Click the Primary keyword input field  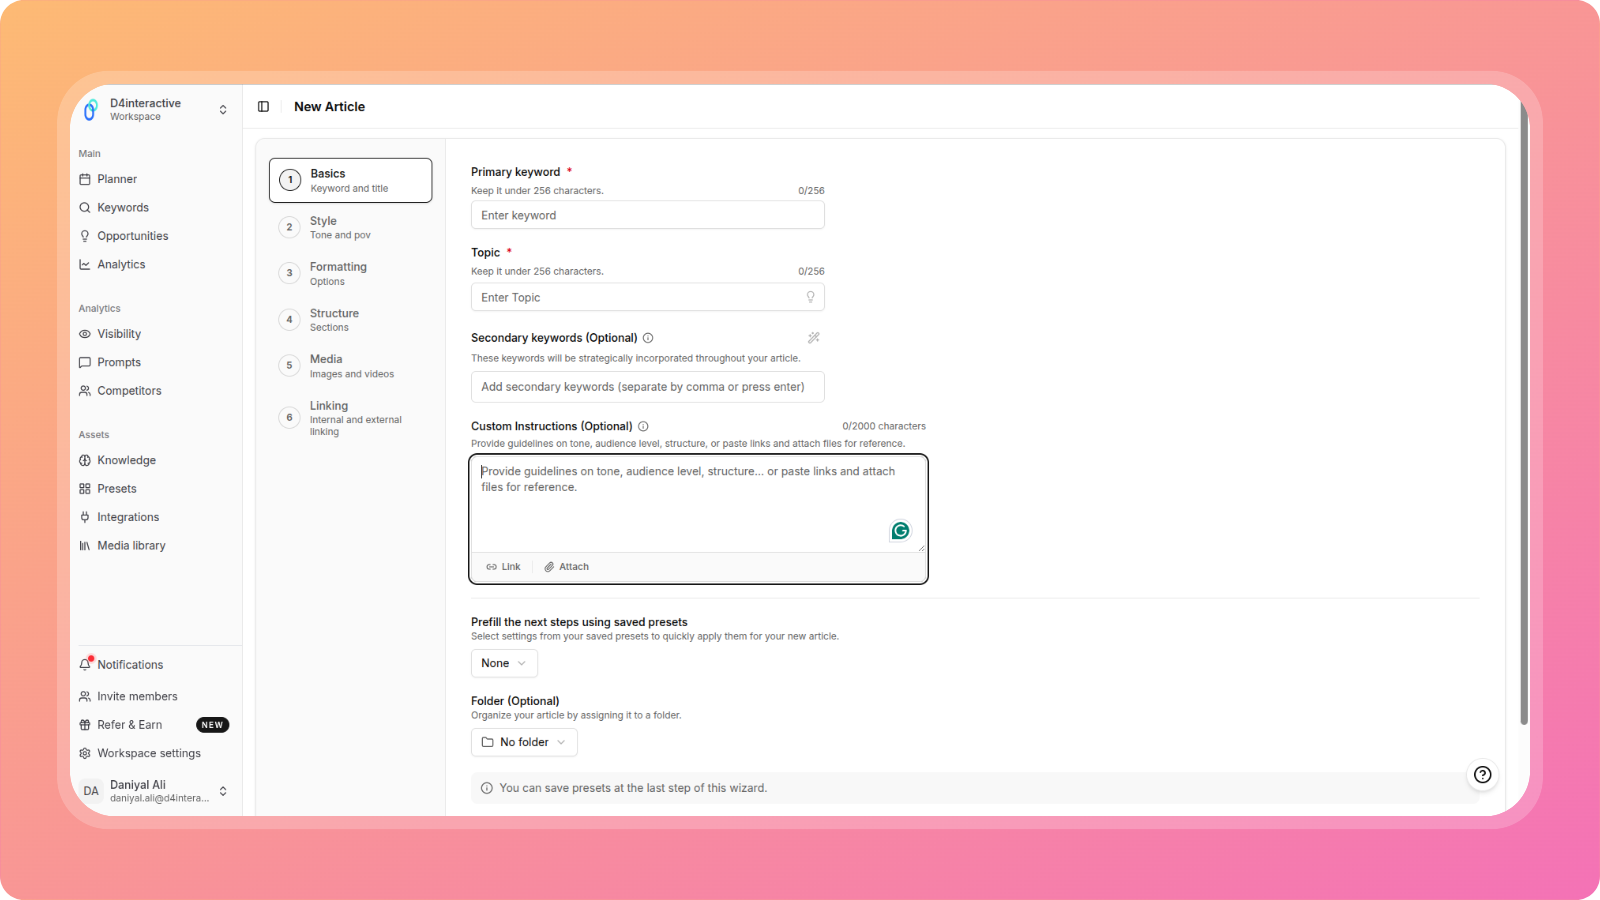[647, 215]
